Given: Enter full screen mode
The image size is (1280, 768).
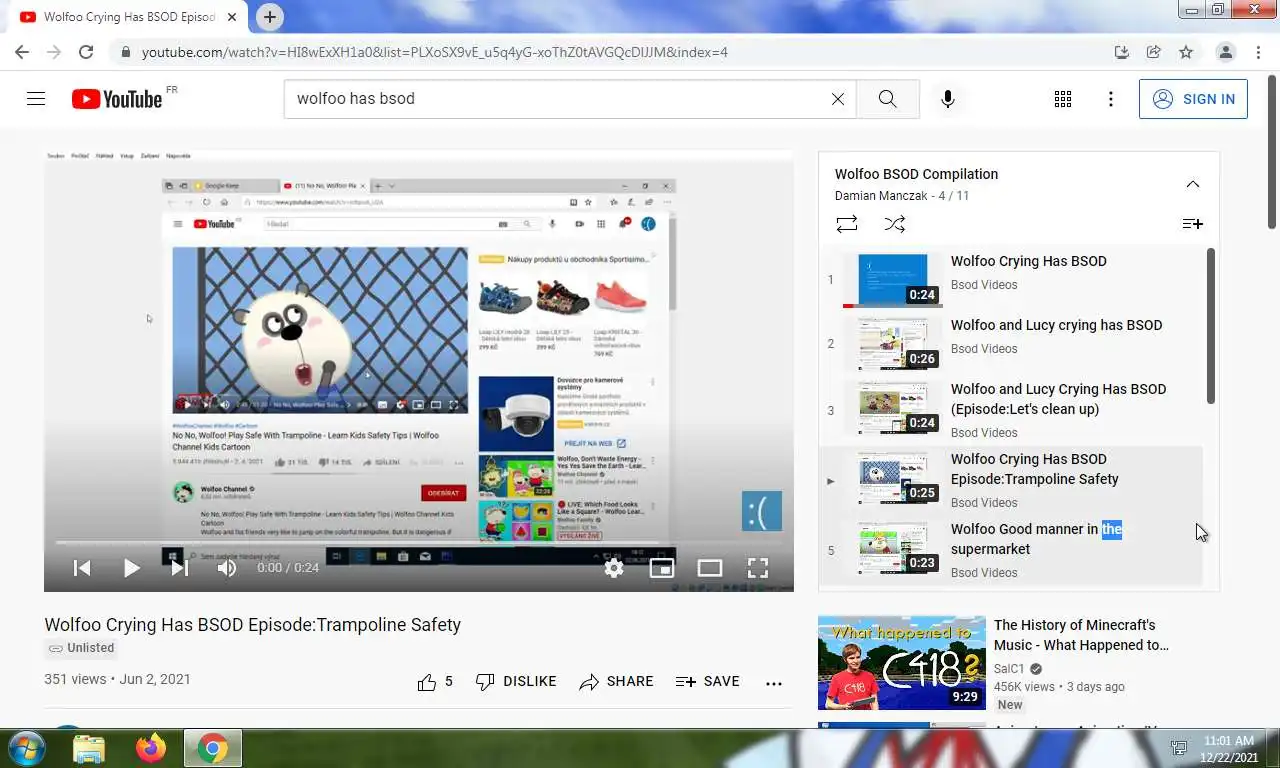Looking at the screenshot, I should tap(758, 568).
